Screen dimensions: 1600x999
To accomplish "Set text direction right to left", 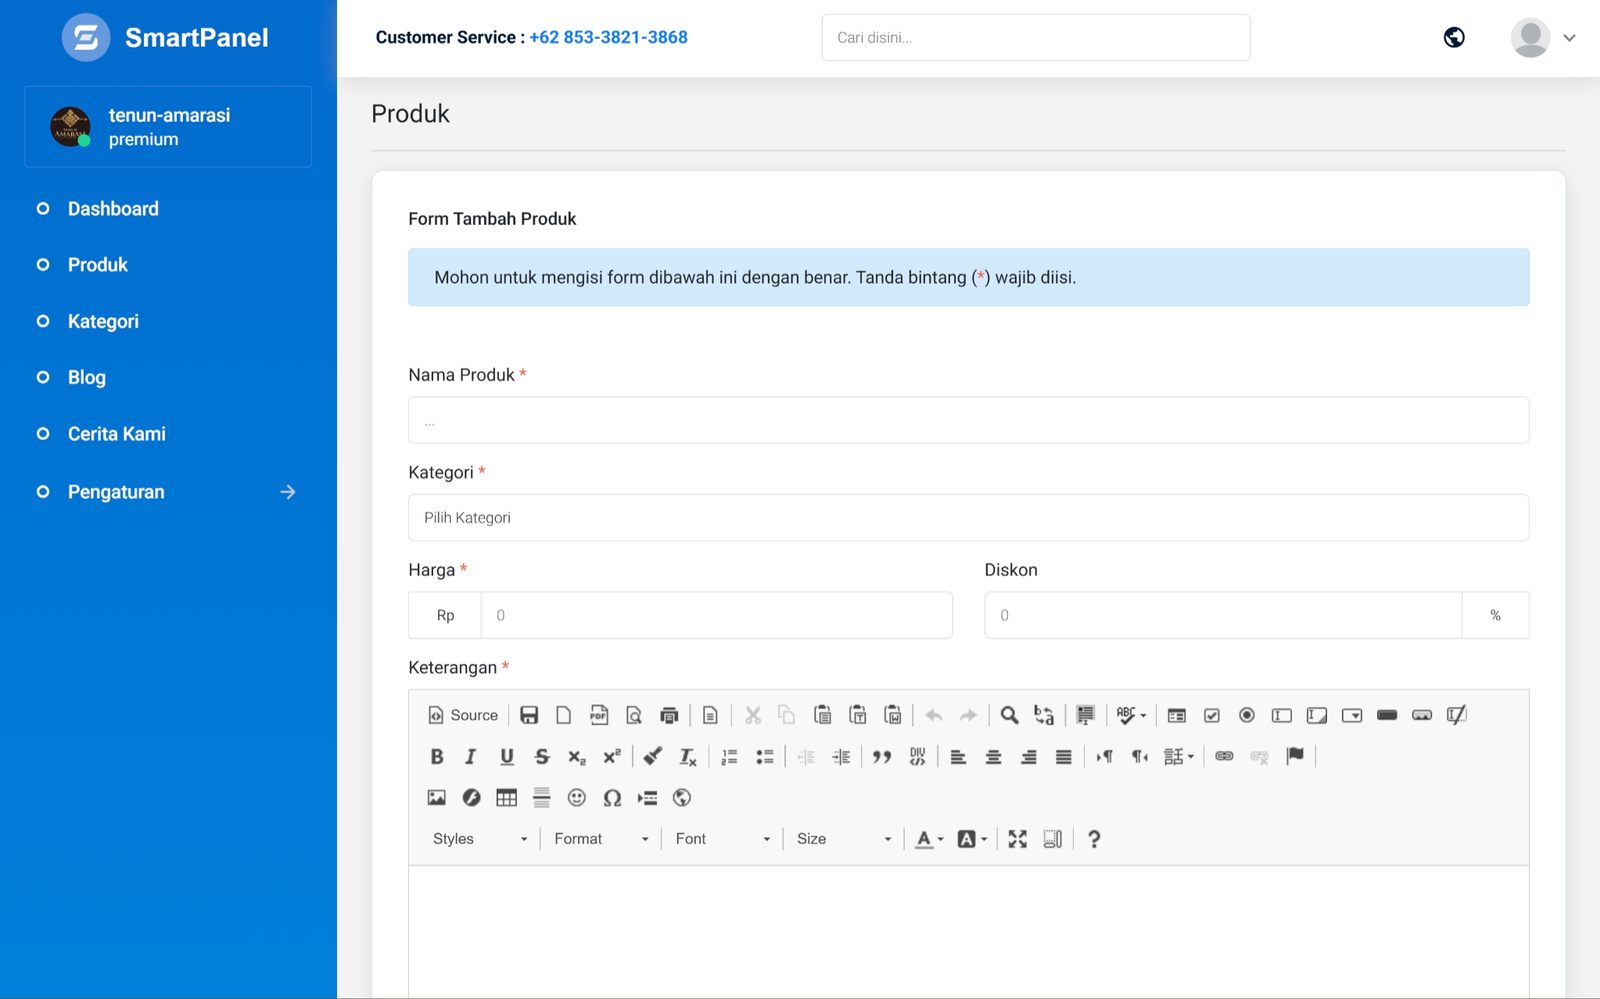I will 1139,757.
